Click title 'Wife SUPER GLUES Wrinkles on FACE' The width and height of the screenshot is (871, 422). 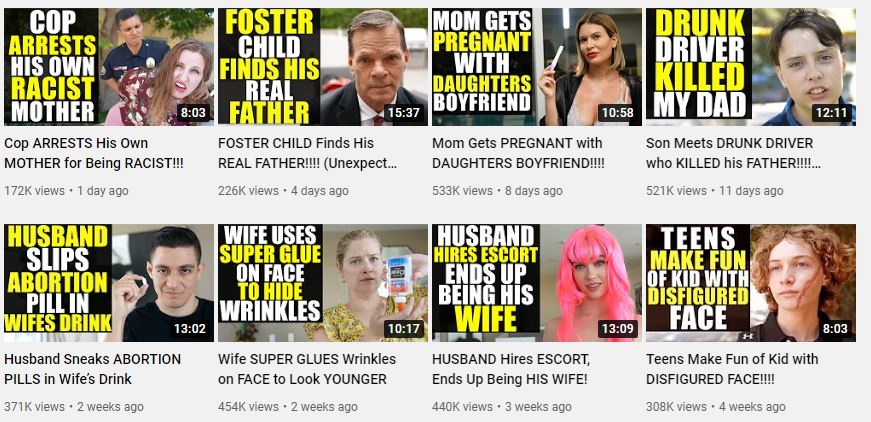click(307, 369)
